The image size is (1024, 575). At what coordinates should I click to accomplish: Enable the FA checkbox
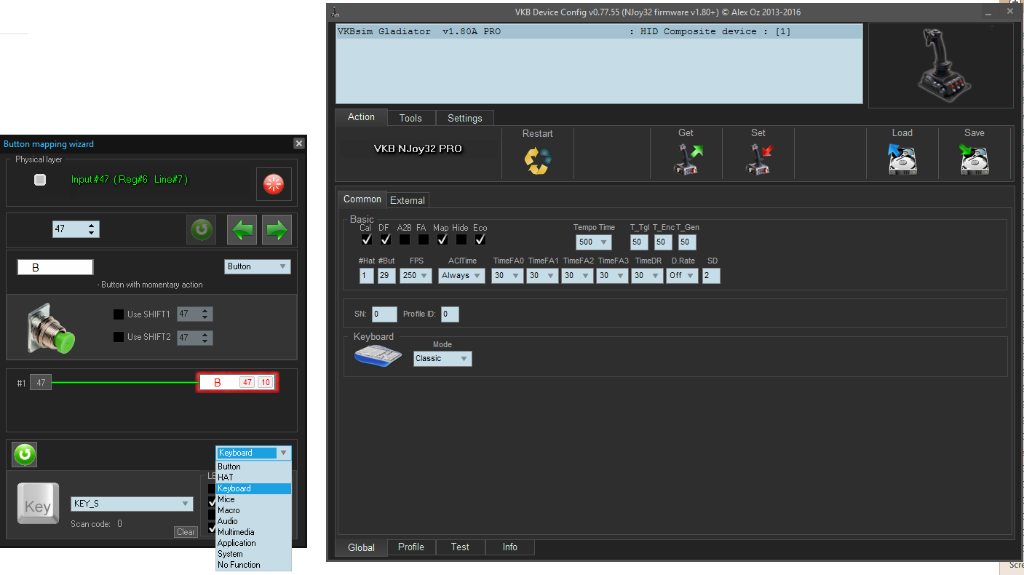tap(423, 240)
